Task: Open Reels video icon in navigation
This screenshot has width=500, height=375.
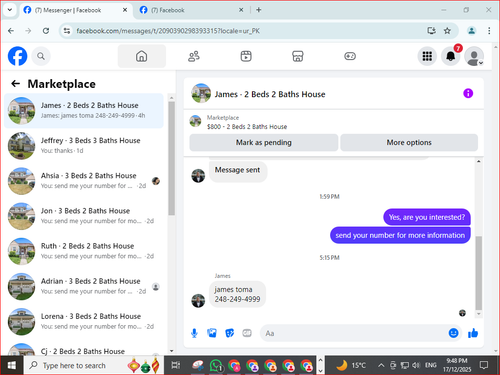Action: 246,56
